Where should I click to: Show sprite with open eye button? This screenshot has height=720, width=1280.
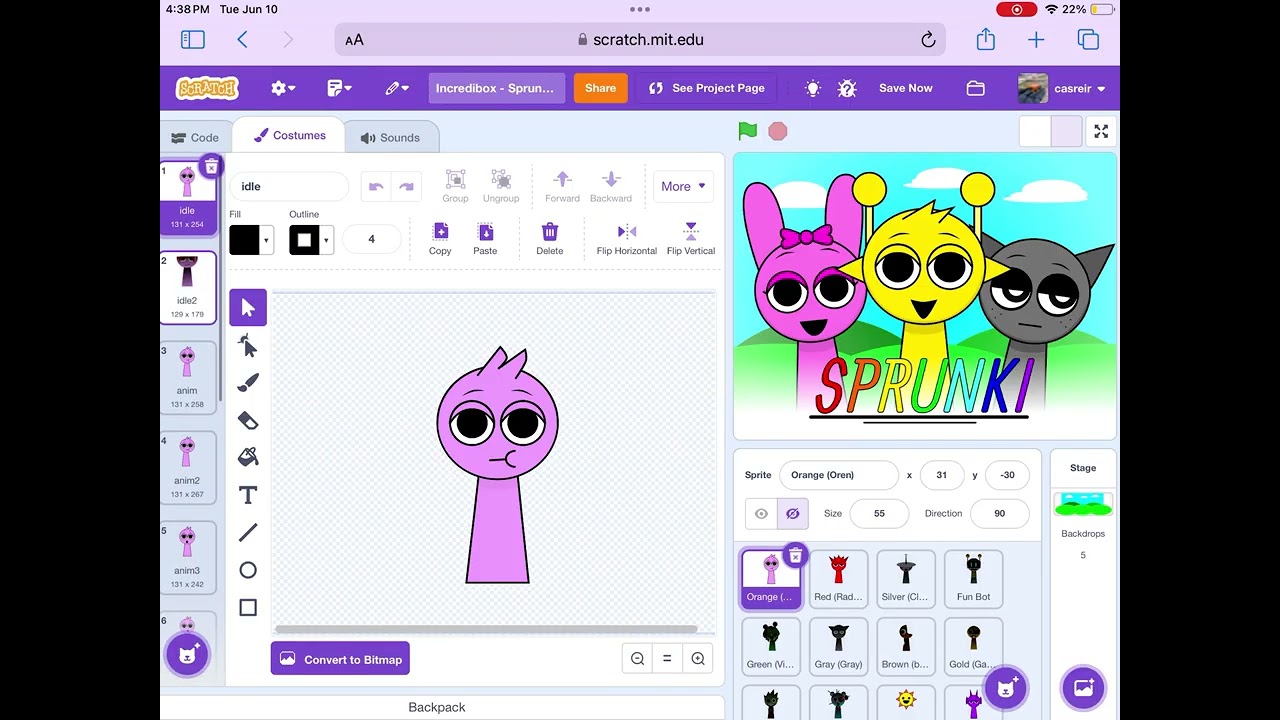[x=761, y=513]
